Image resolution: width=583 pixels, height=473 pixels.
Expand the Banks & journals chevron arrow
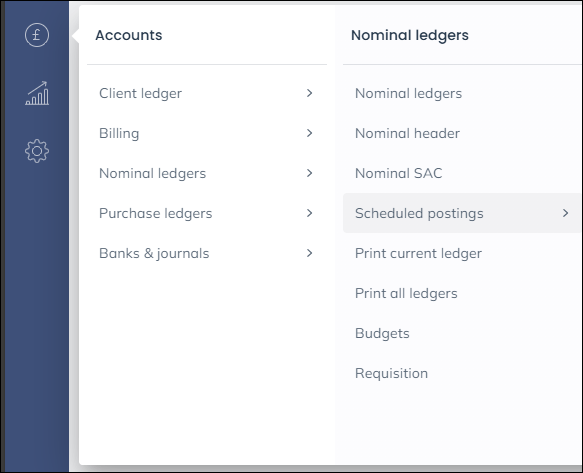[309, 253]
